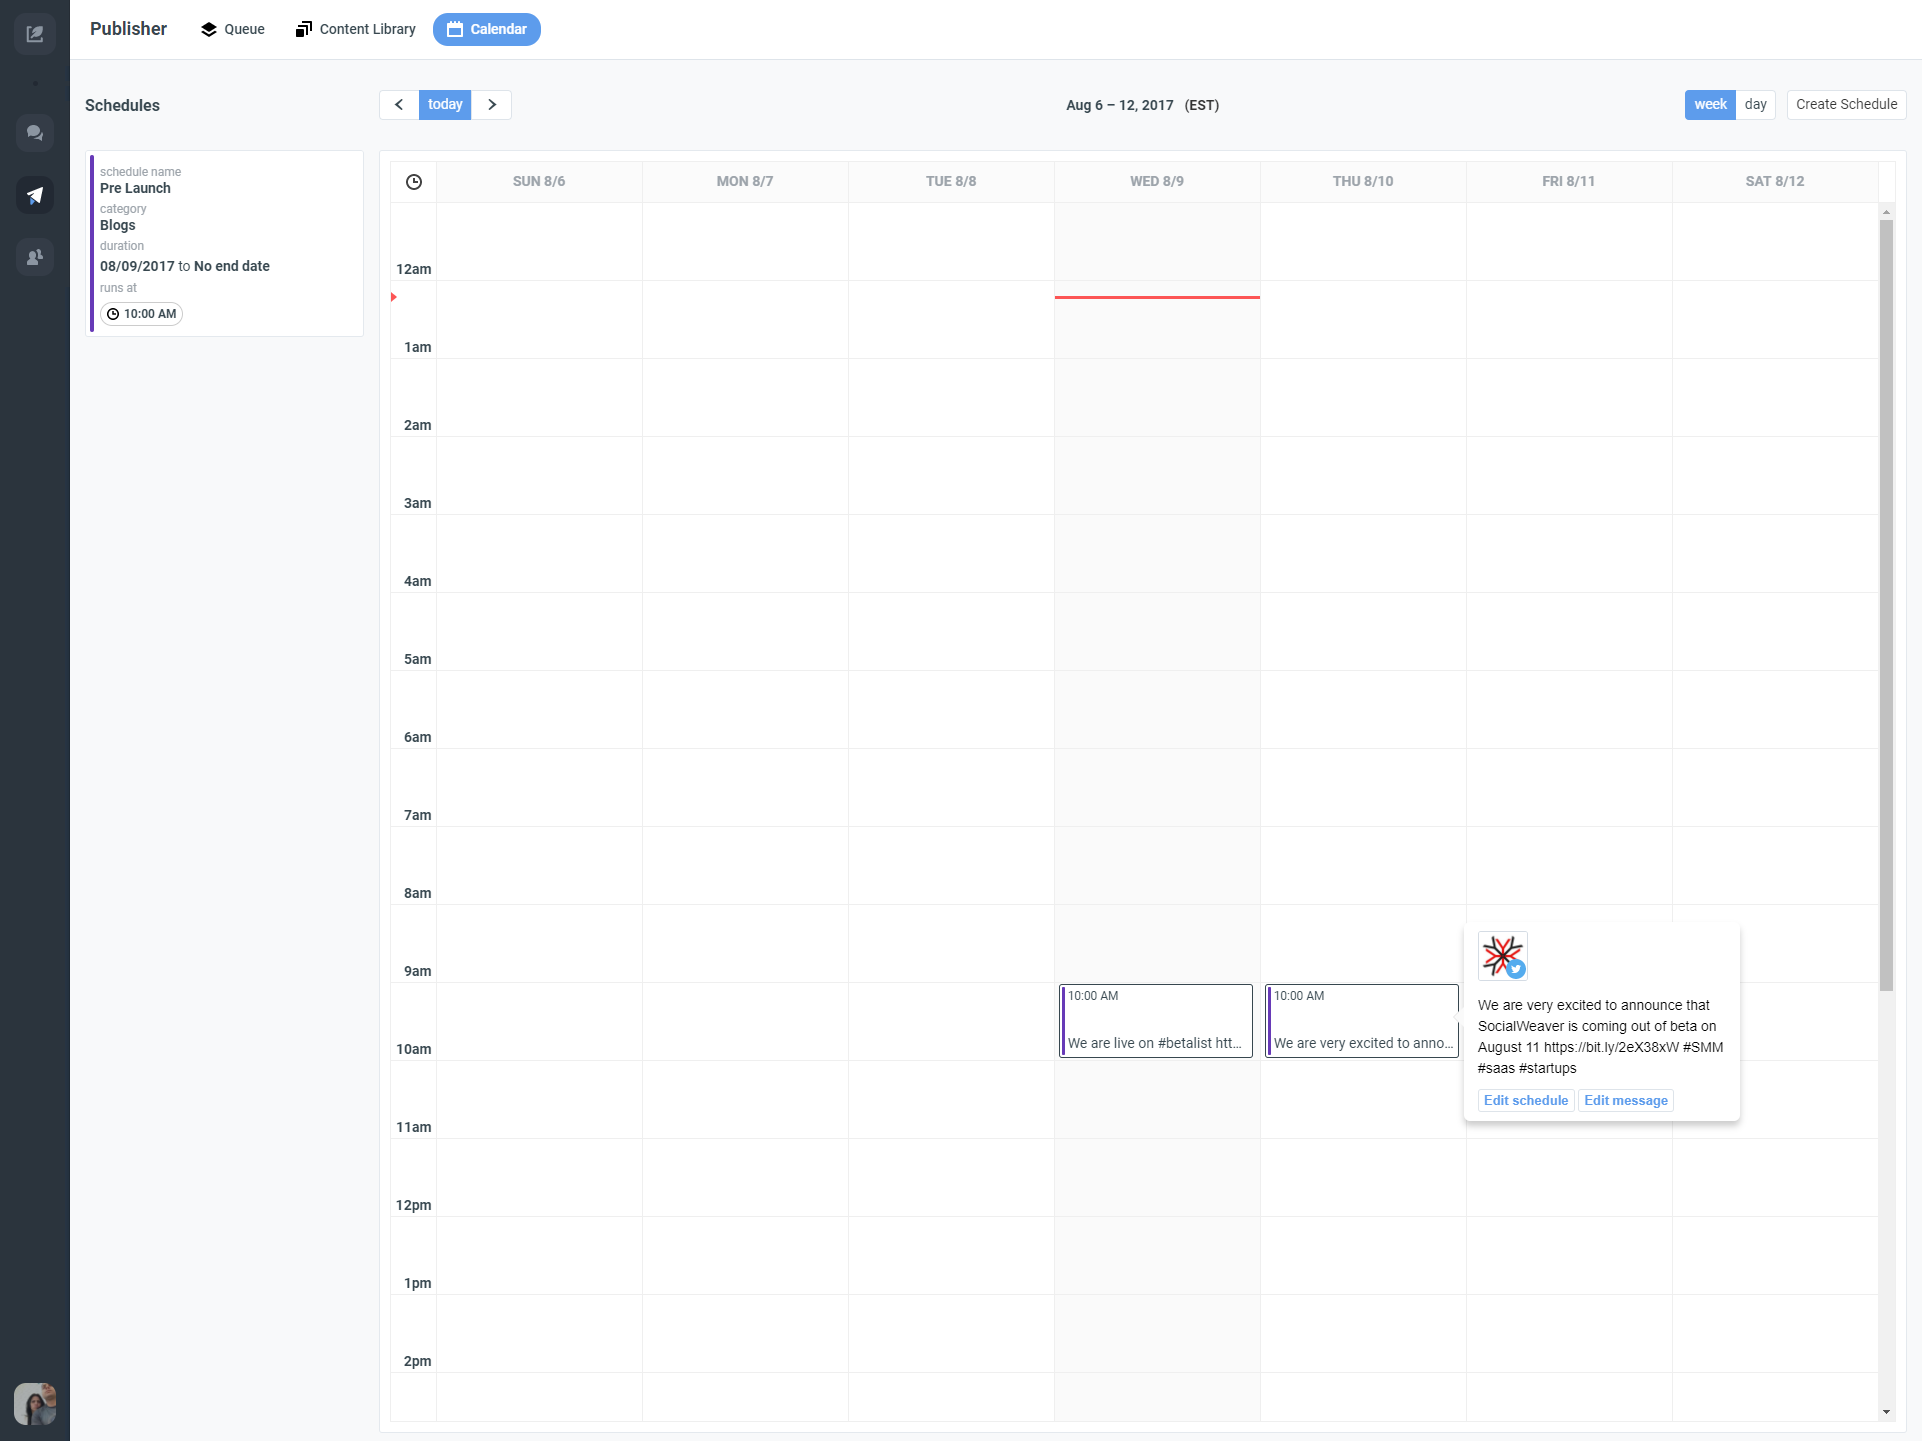Open the Pre Launch schedule card

(x=225, y=243)
